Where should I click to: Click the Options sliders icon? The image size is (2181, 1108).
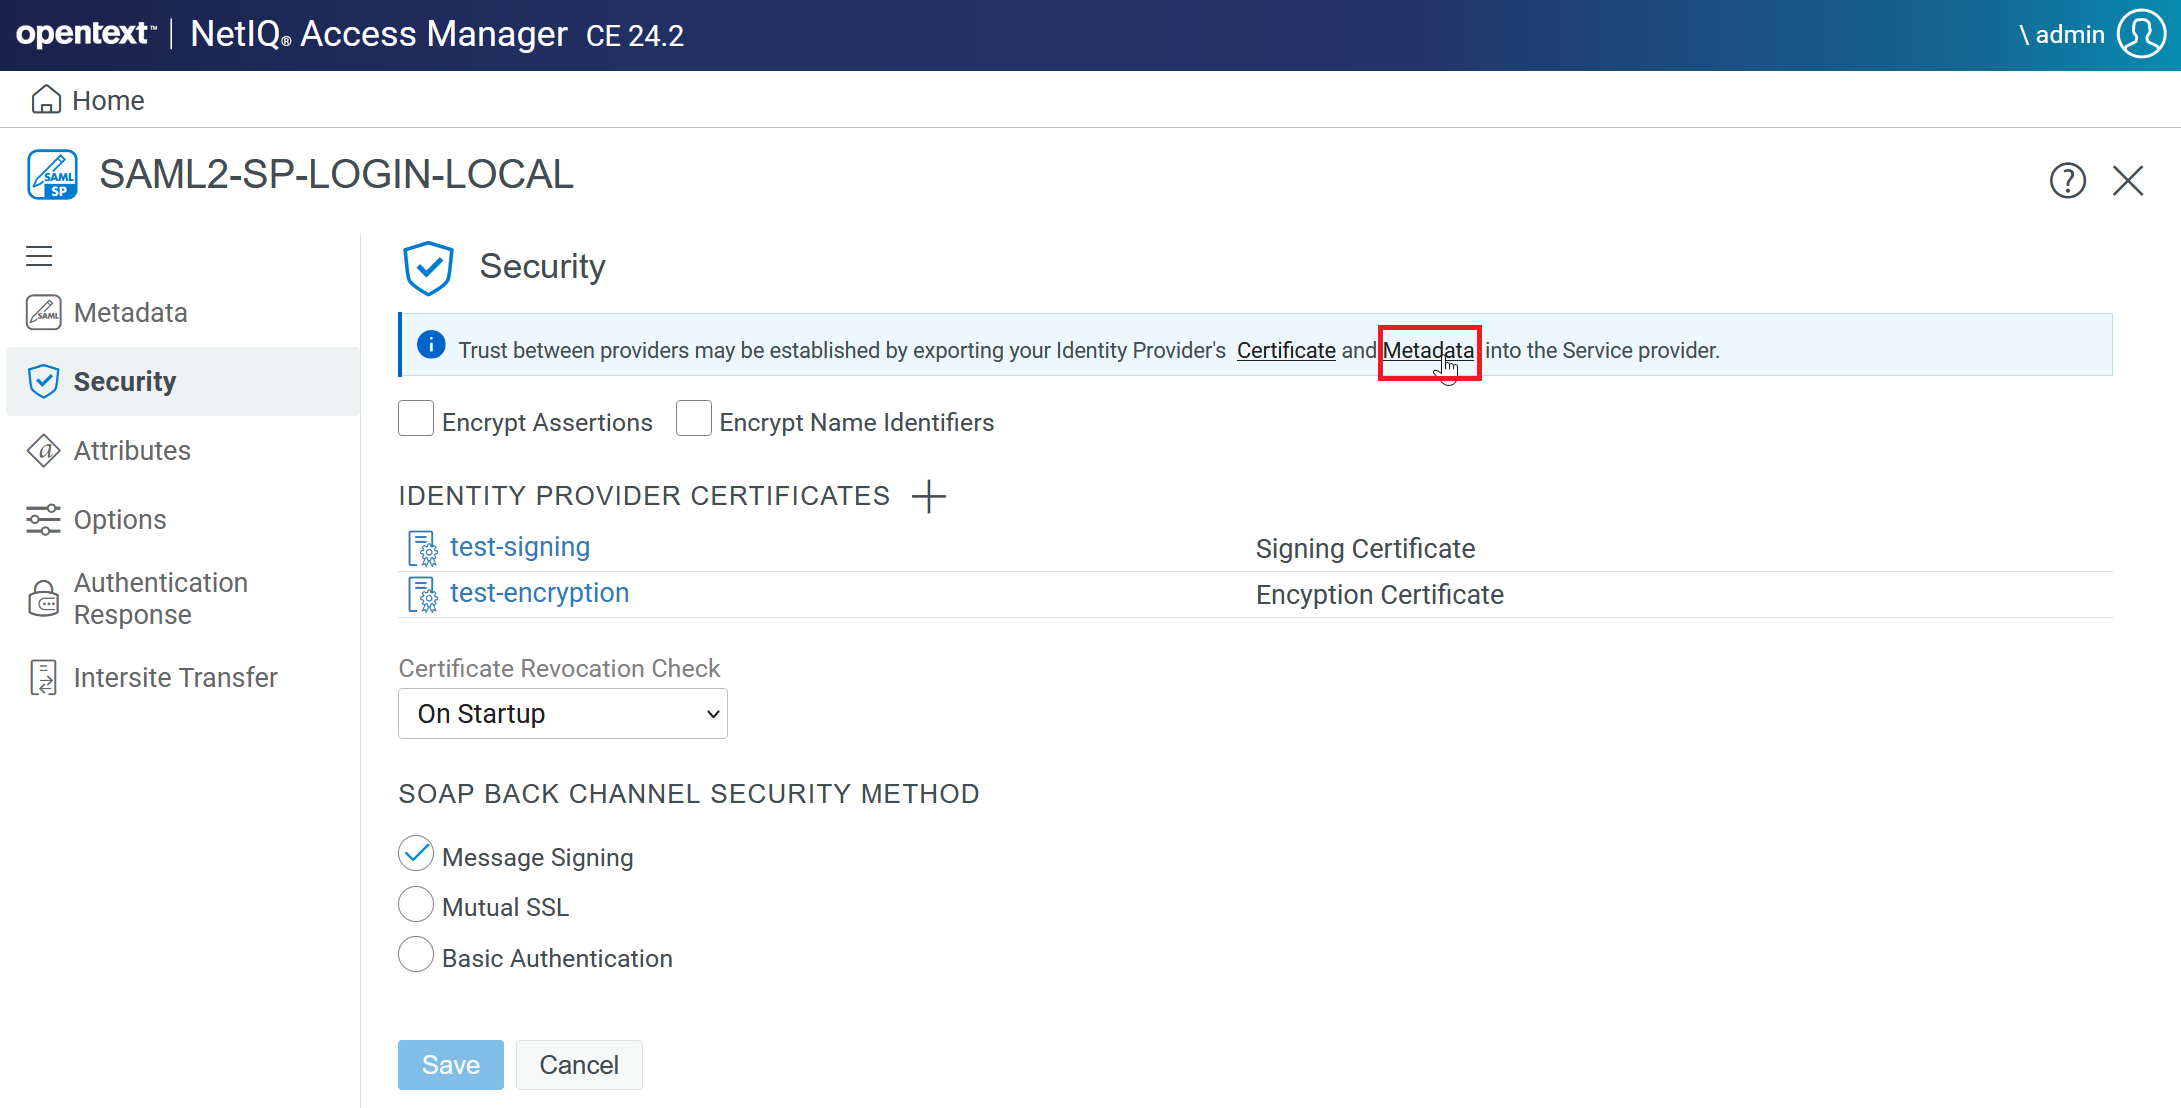(44, 519)
